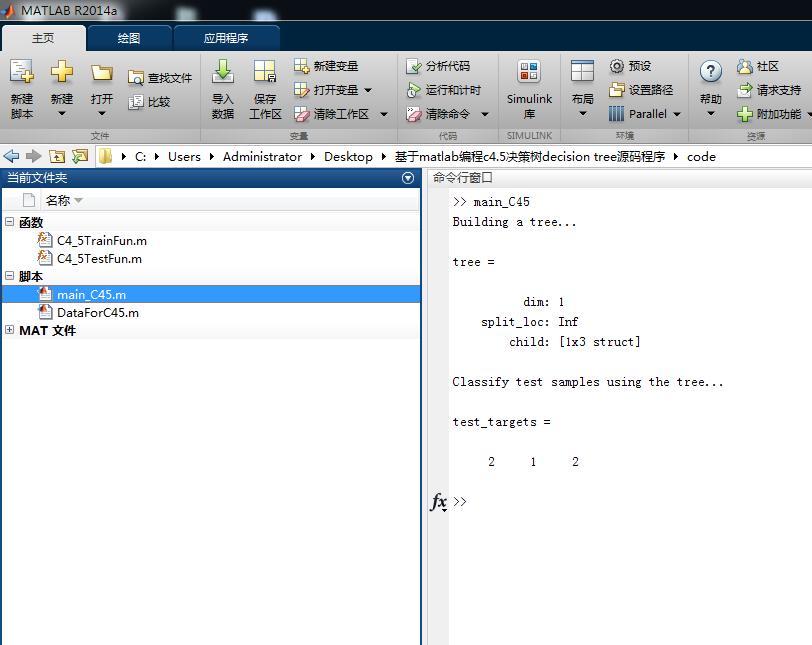Open dropdown arrow under Open (打开)

point(102,113)
